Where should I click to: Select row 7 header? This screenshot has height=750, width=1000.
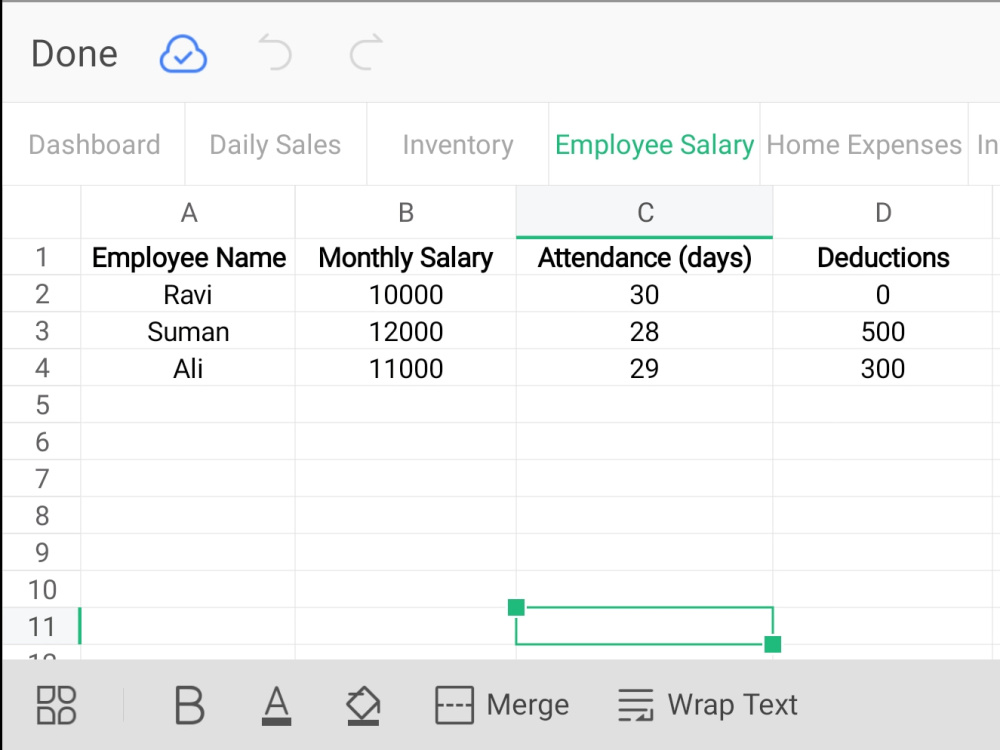coord(41,479)
